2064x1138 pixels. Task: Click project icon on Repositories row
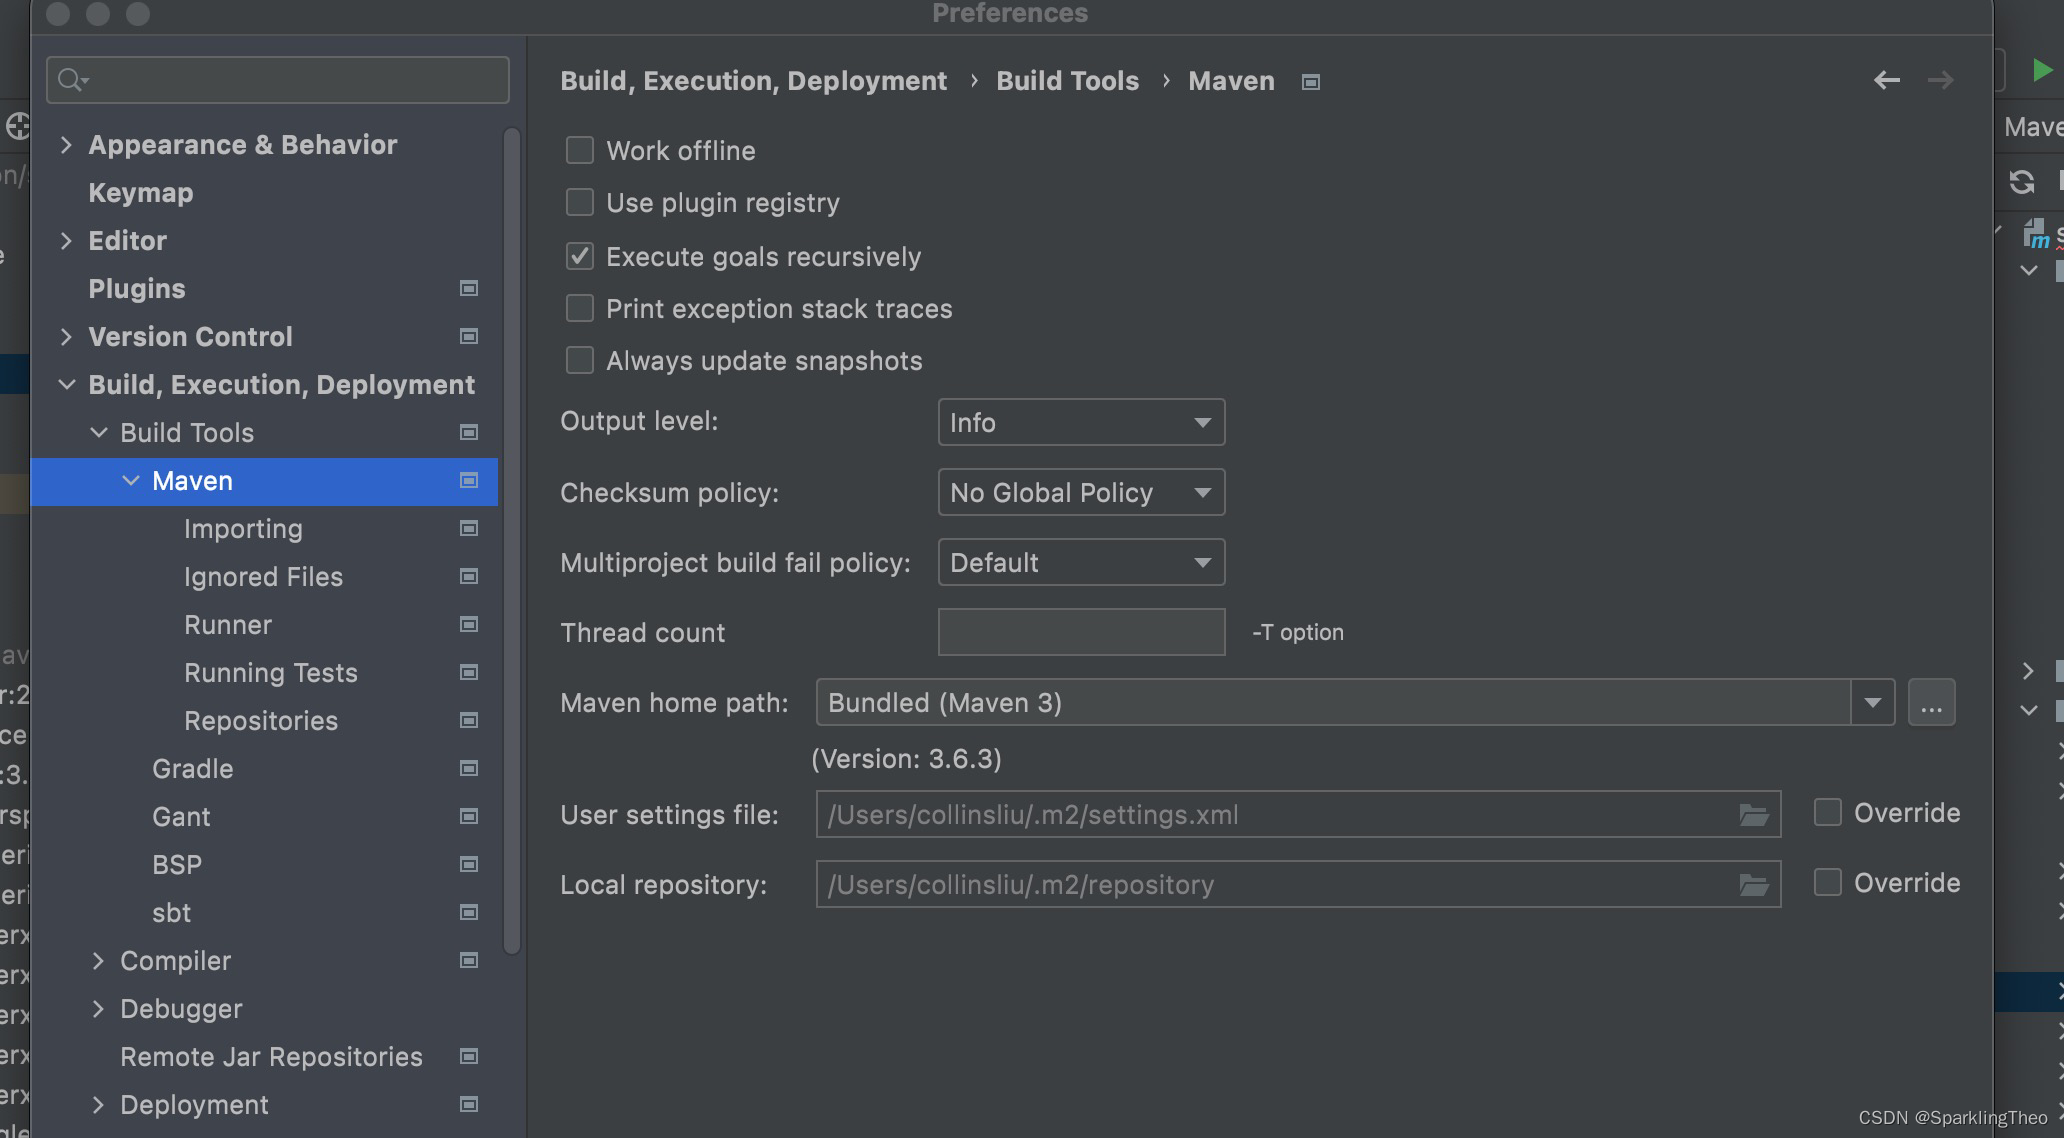click(468, 721)
